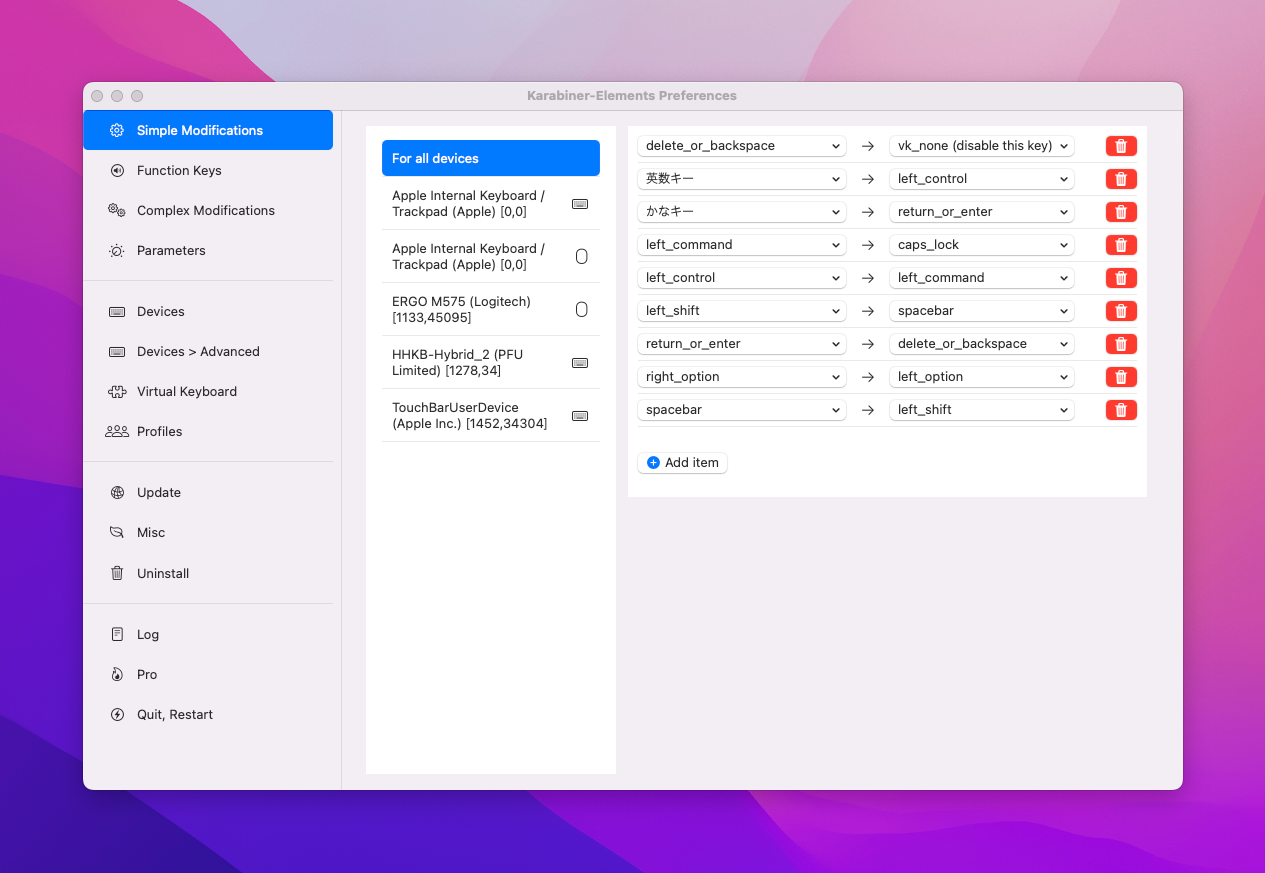Delete the delete_or_backspace to vk_none mapping
Image resolution: width=1265 pixels, height=873 pixels.
coord(1121,146)
